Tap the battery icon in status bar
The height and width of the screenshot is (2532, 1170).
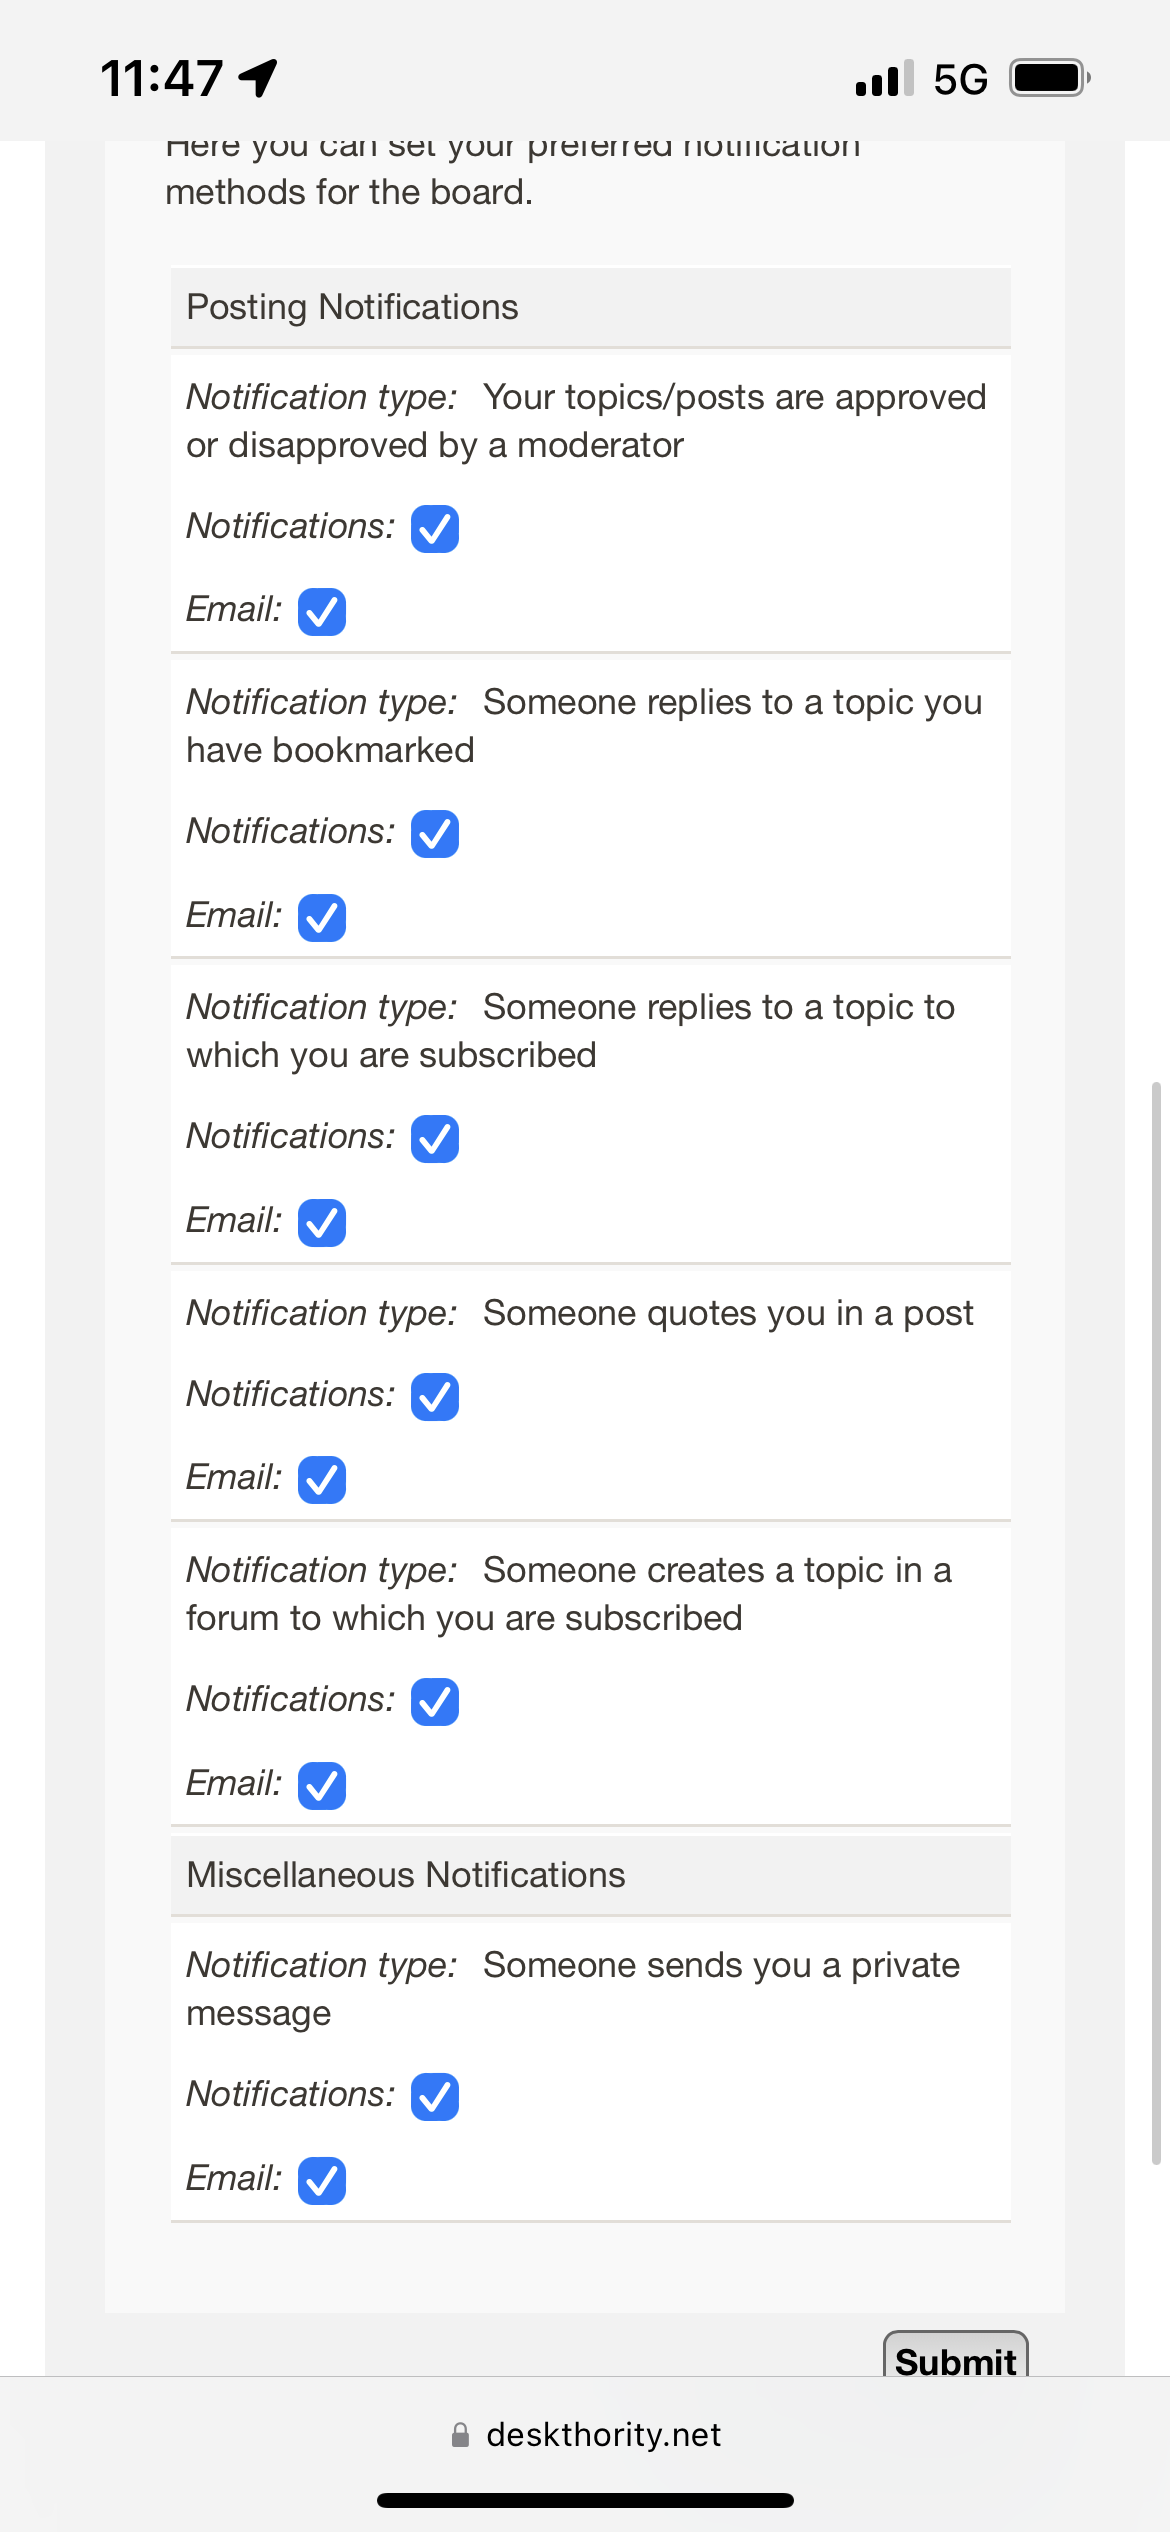tap(1048, 78)
